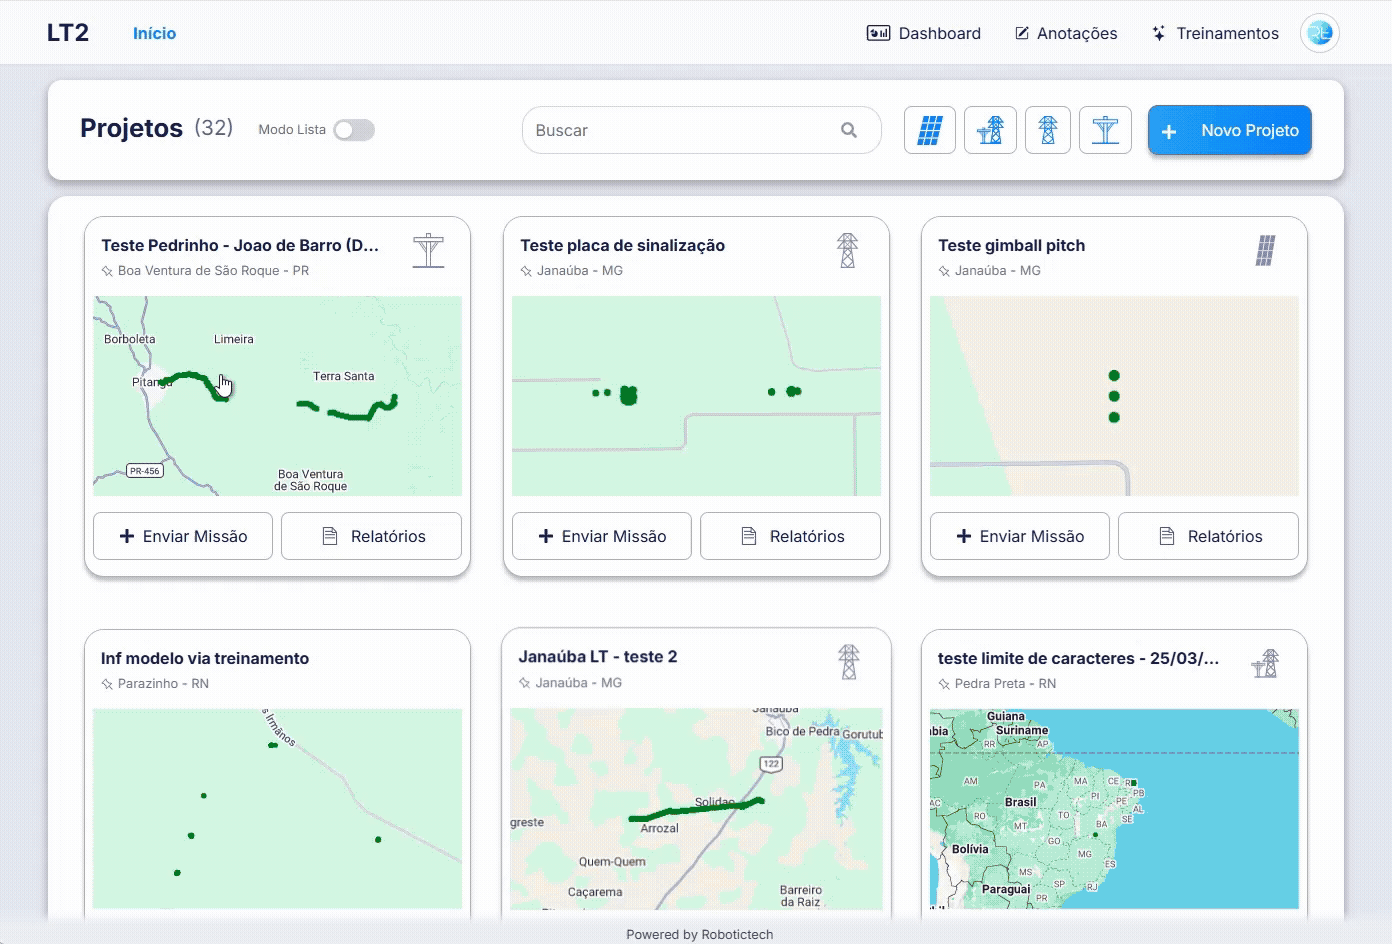Viewport: 1392px width, 944px height.
Task: Toggle the Modo Lista switch
Action: click(x=354, y=130)
